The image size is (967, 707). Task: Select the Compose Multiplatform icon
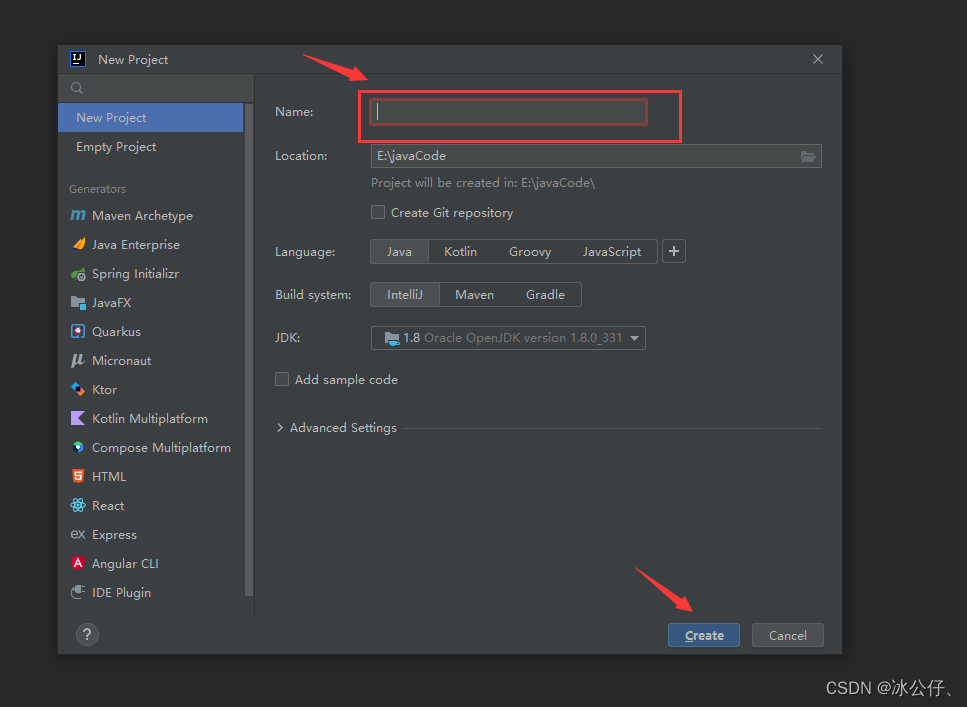click(78, 447)
